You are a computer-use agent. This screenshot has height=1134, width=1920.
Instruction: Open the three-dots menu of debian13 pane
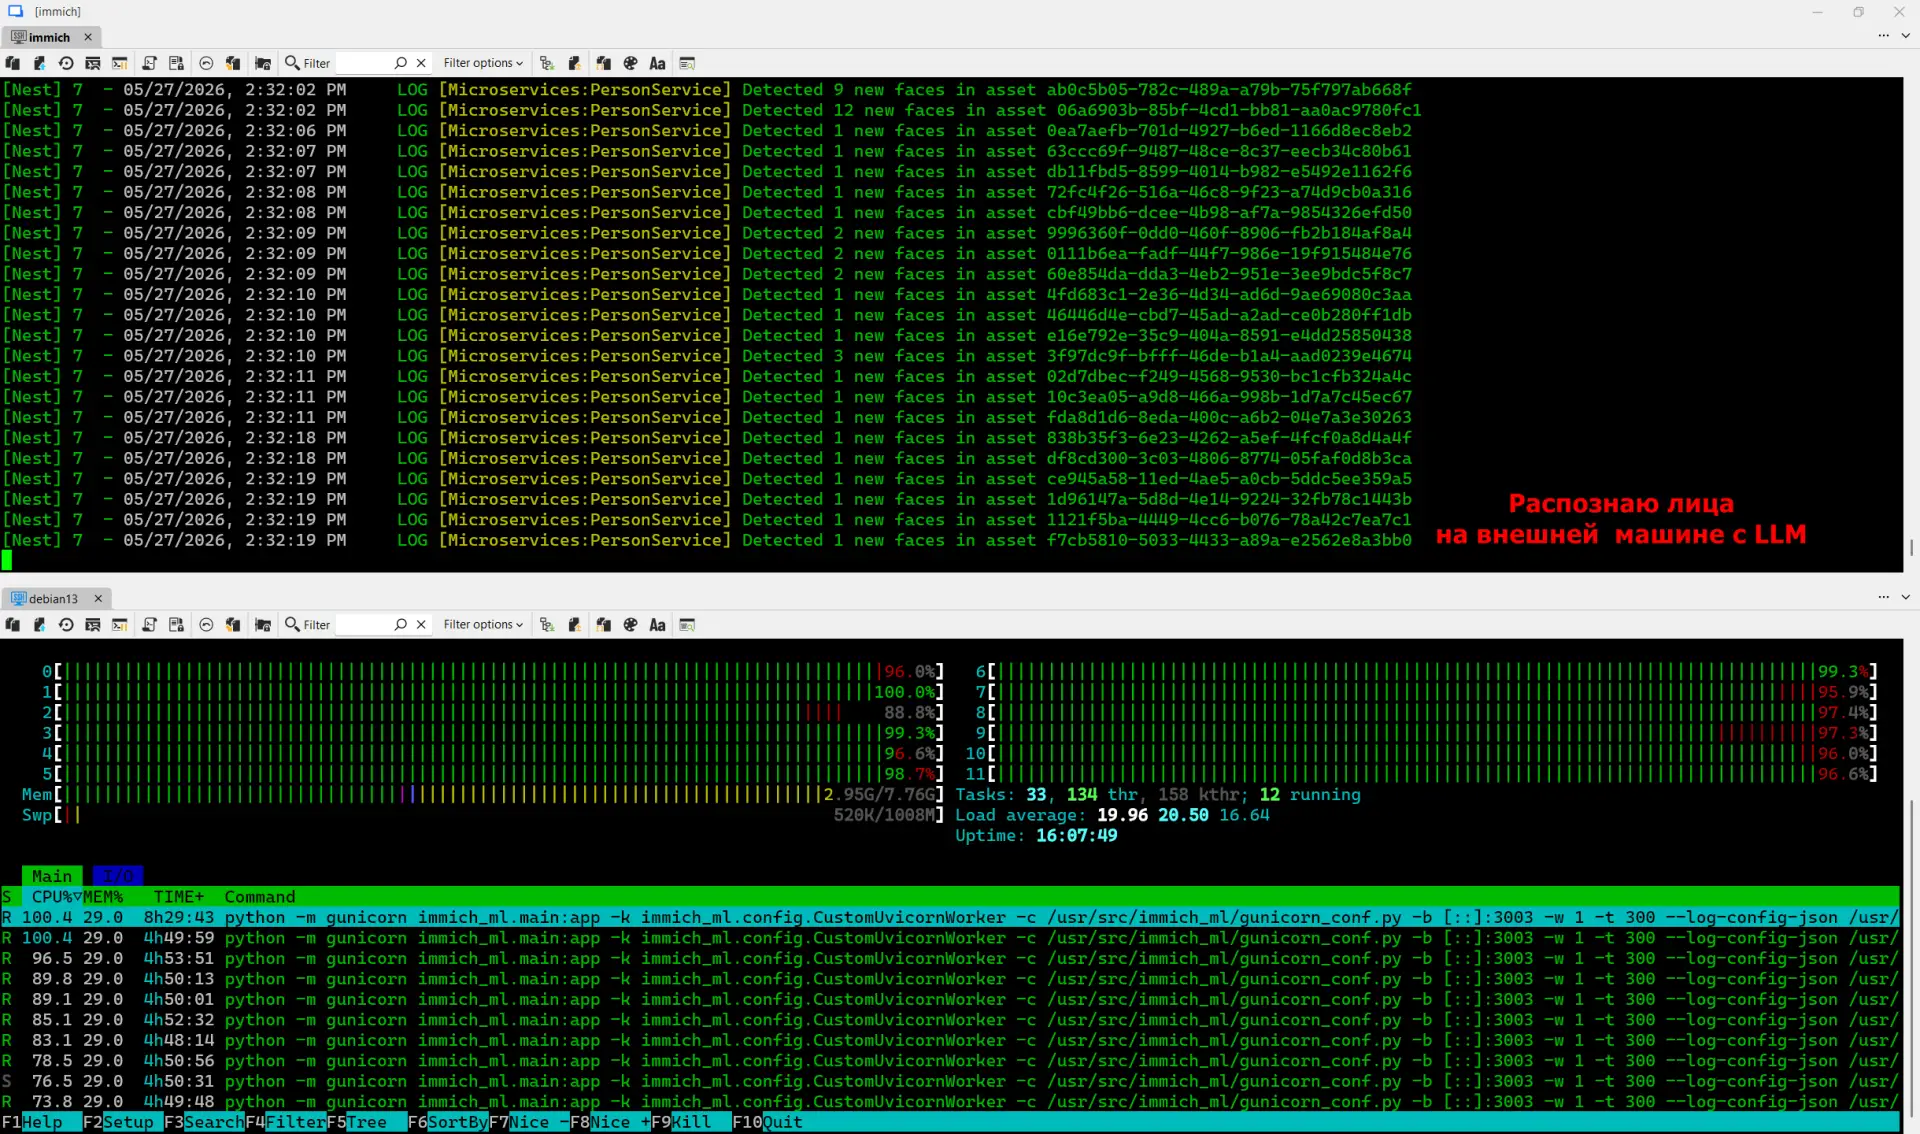(x=1883, y=598)
